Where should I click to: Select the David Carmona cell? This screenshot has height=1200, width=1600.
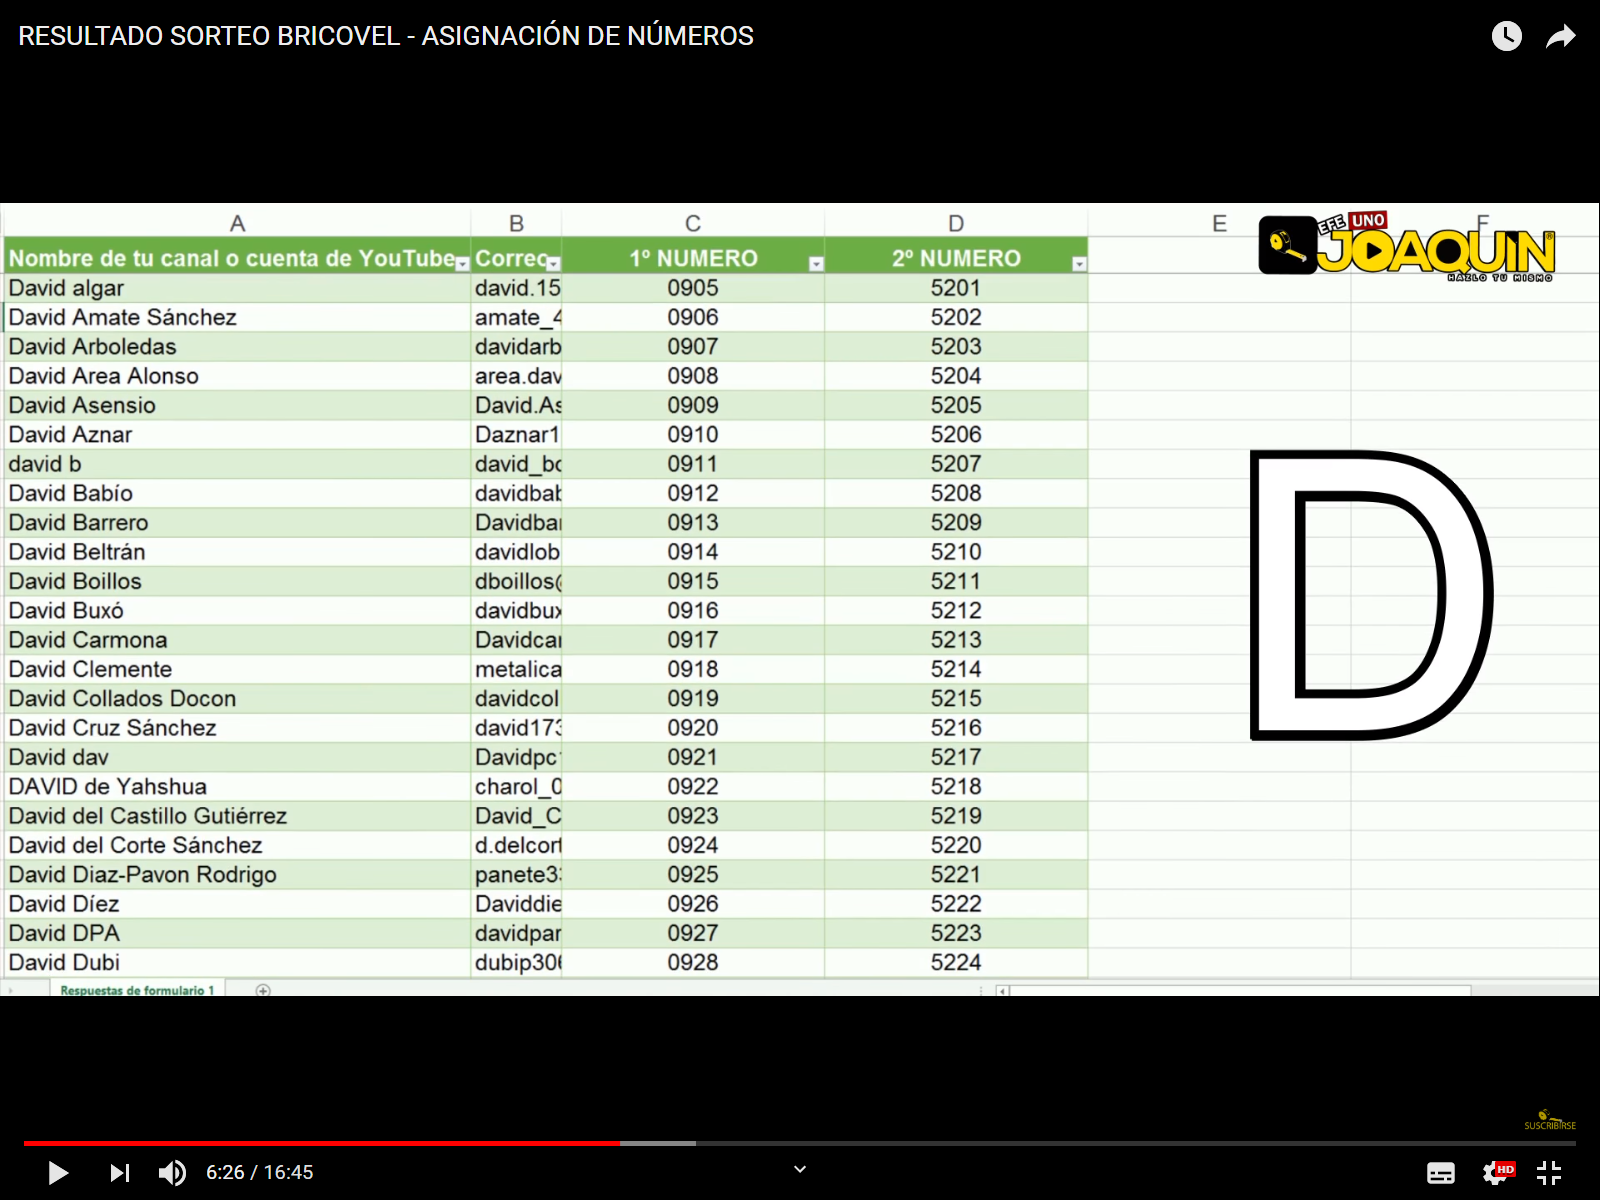[x=88, y=640]
